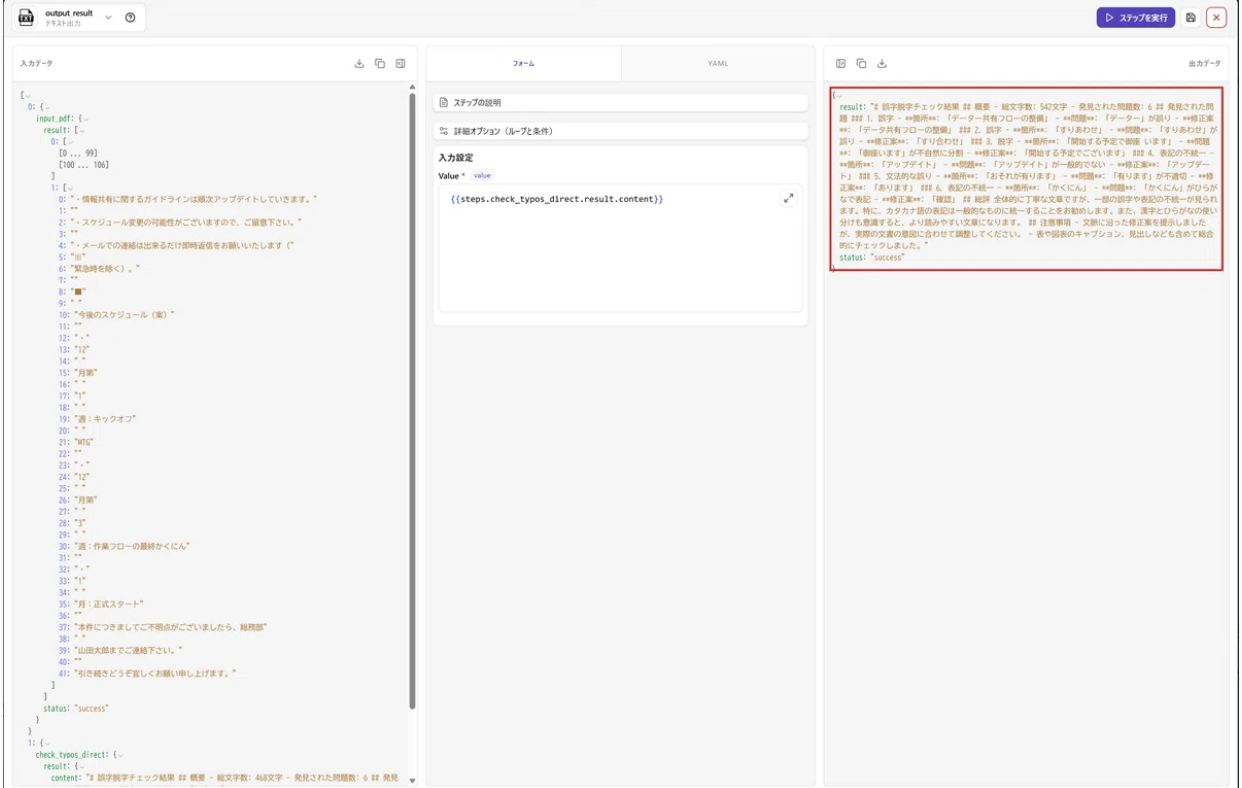Click the row "引き続きどうぞ宜しくお願い申し上げます。"
This screenshot has width=1242, height=788.
point(148,673)
